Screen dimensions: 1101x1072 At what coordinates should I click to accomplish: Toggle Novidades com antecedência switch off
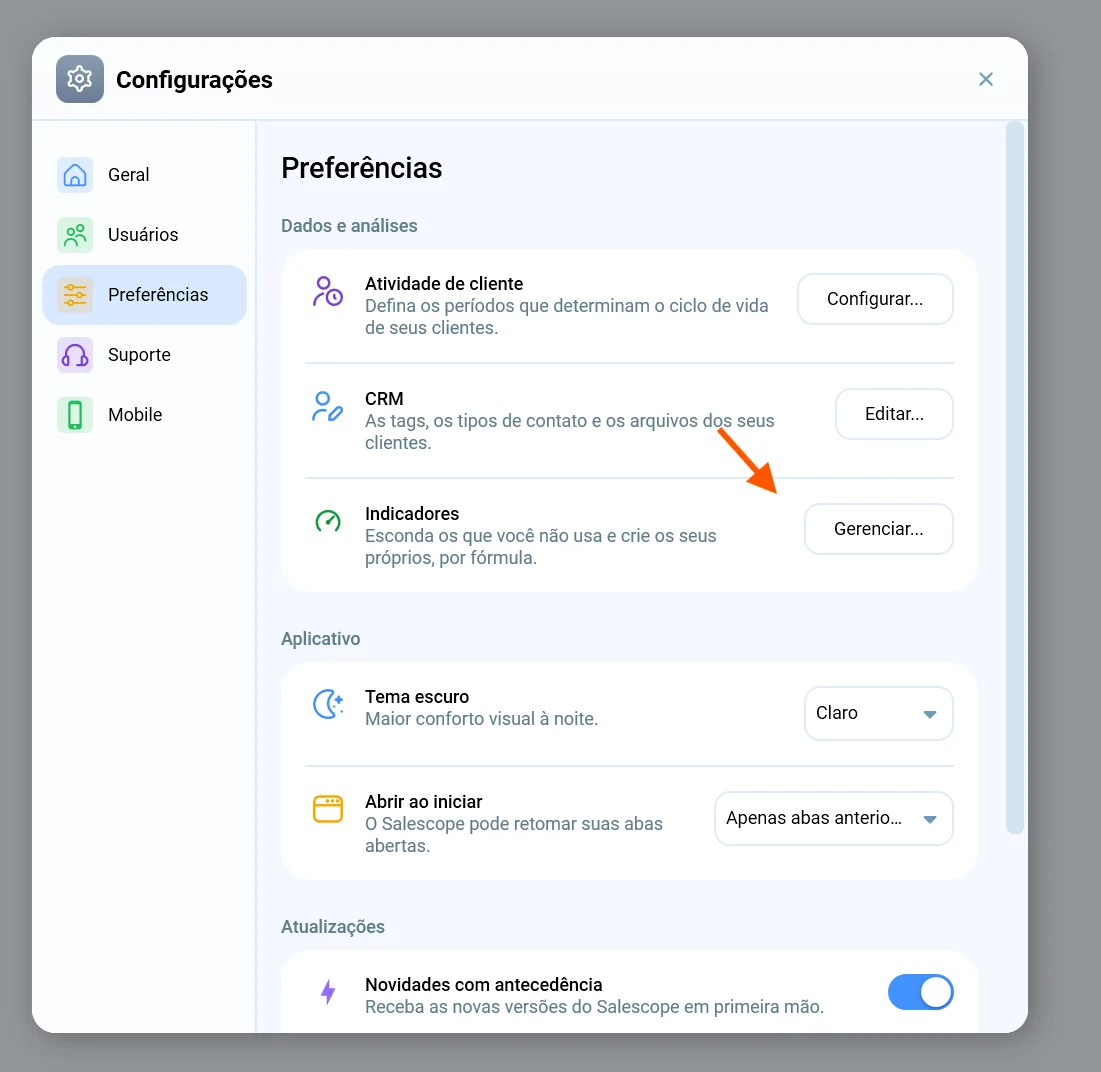pyautogui.click(x=920, y=992)
